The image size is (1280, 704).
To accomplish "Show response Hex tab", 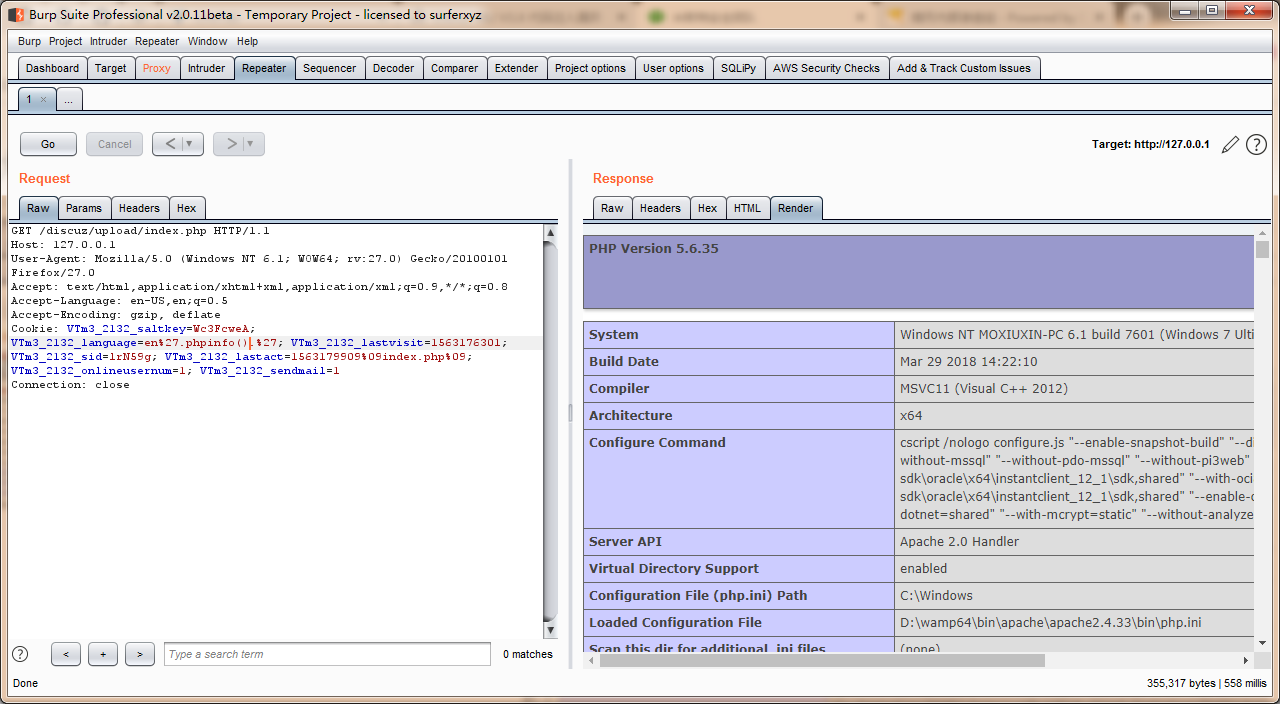I will pyautogui.click(x=707, y=208).
